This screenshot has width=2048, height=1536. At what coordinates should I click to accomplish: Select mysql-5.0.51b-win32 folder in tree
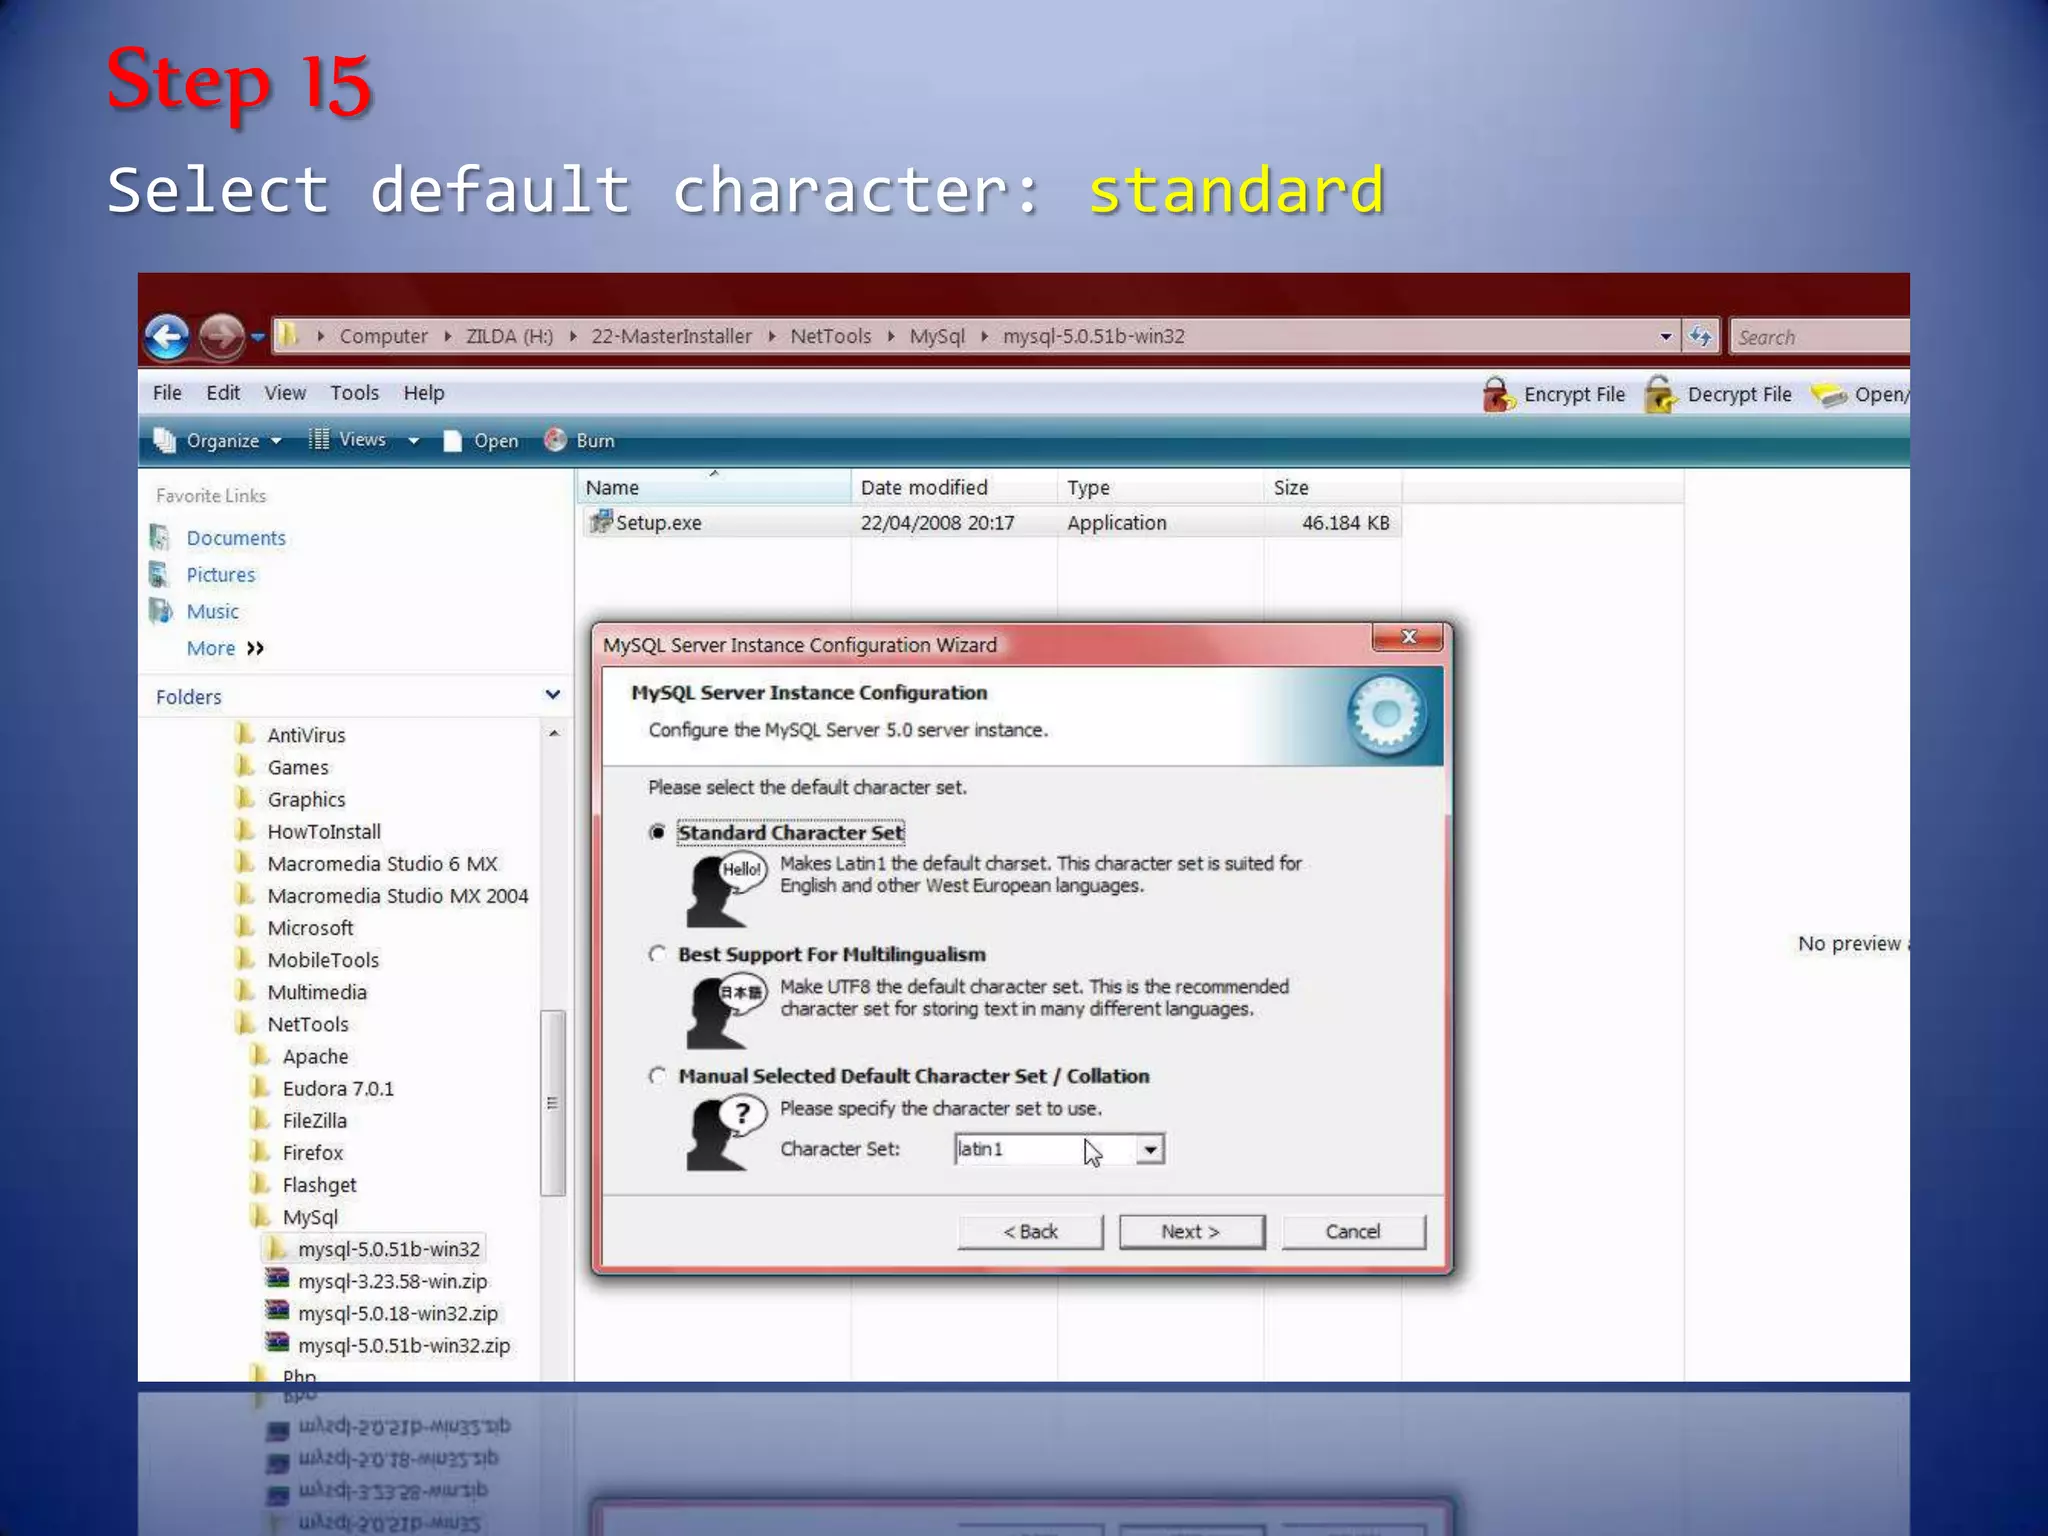tap(388, 1249)
